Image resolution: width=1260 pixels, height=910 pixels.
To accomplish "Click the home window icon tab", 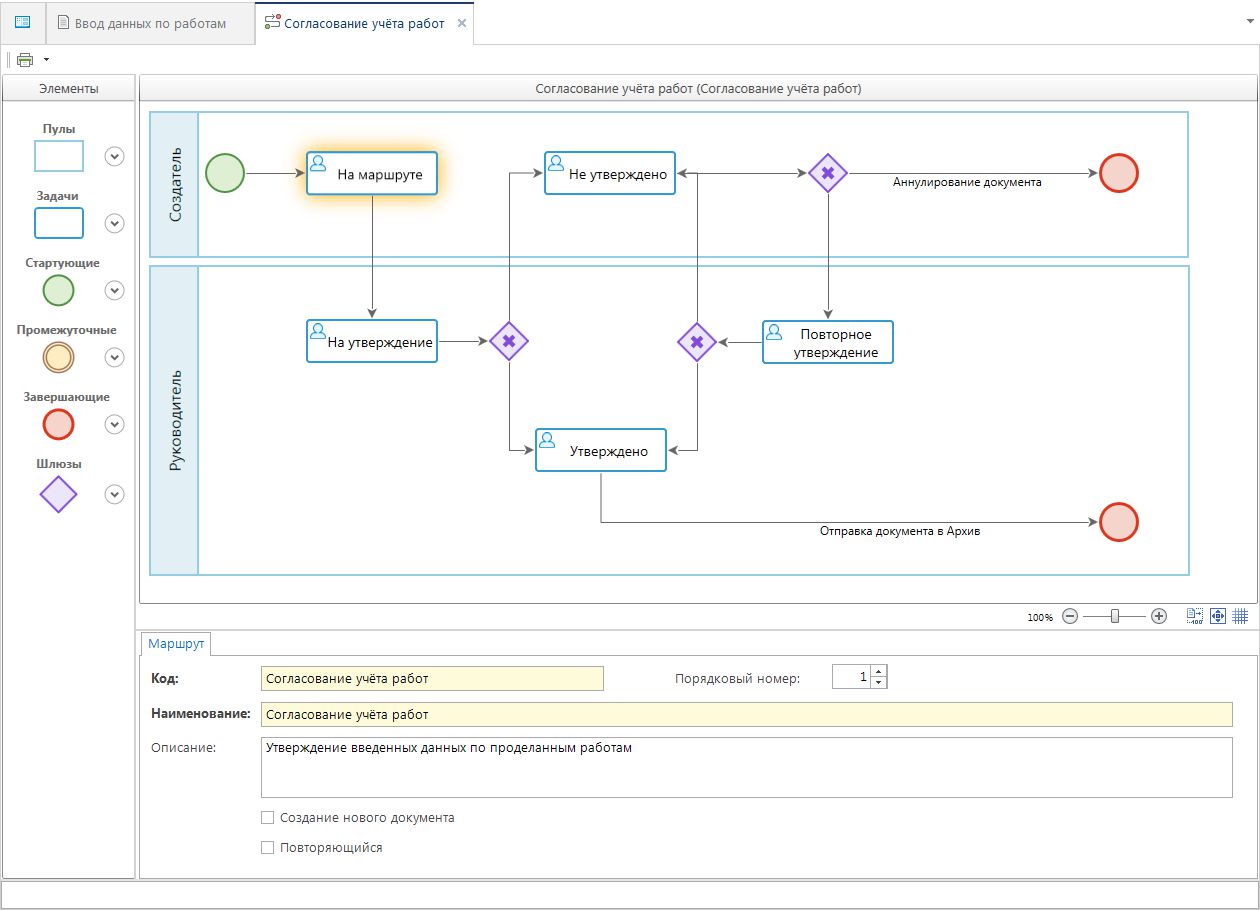I will click(x=23, y=22).
